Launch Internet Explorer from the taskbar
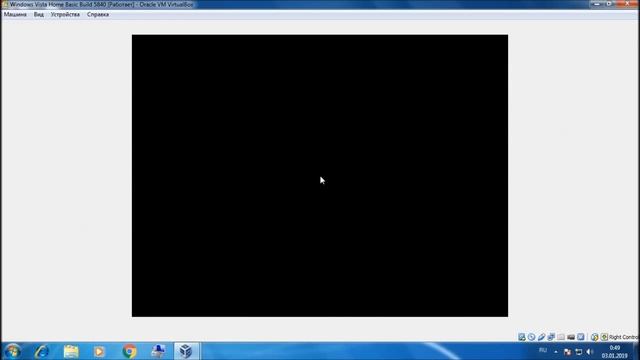Image resolution: width=640 pixels, height=360 pixels. [x=42, y=351]
